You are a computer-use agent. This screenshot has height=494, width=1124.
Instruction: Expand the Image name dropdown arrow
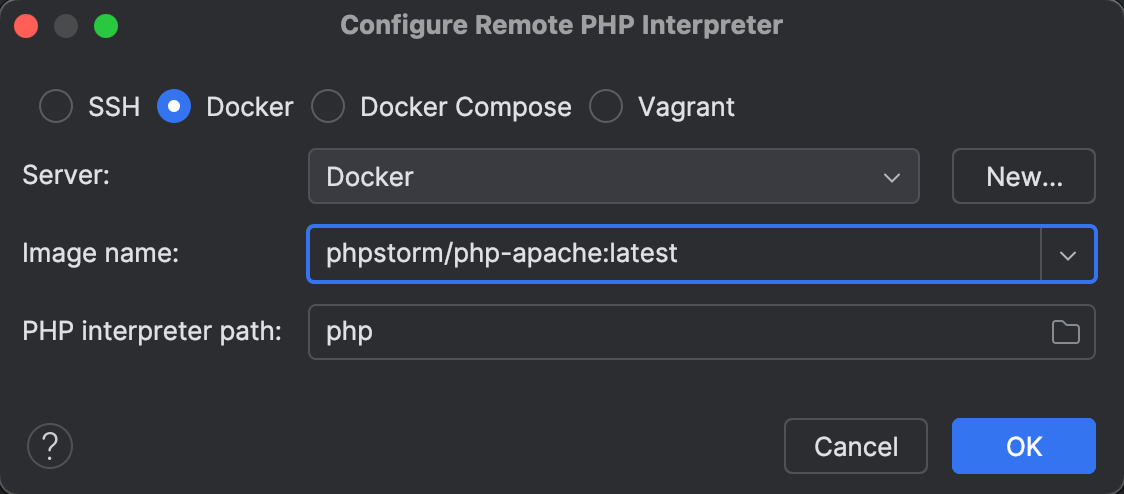pyautogui.click(x=1068, y=254)
